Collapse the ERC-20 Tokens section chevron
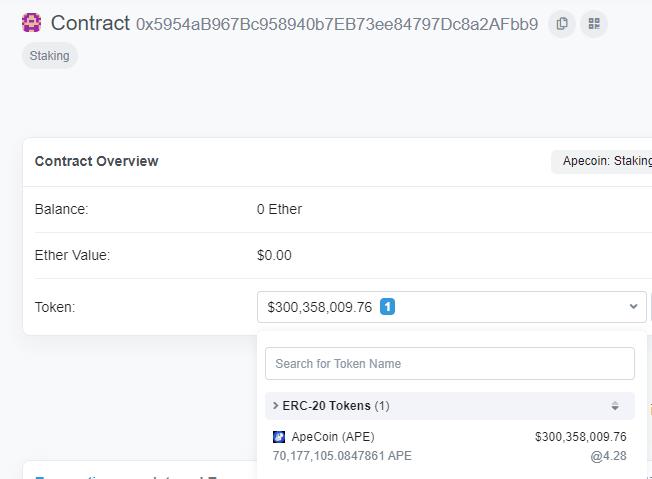This screenshot has width=652, height=479. 275,405
